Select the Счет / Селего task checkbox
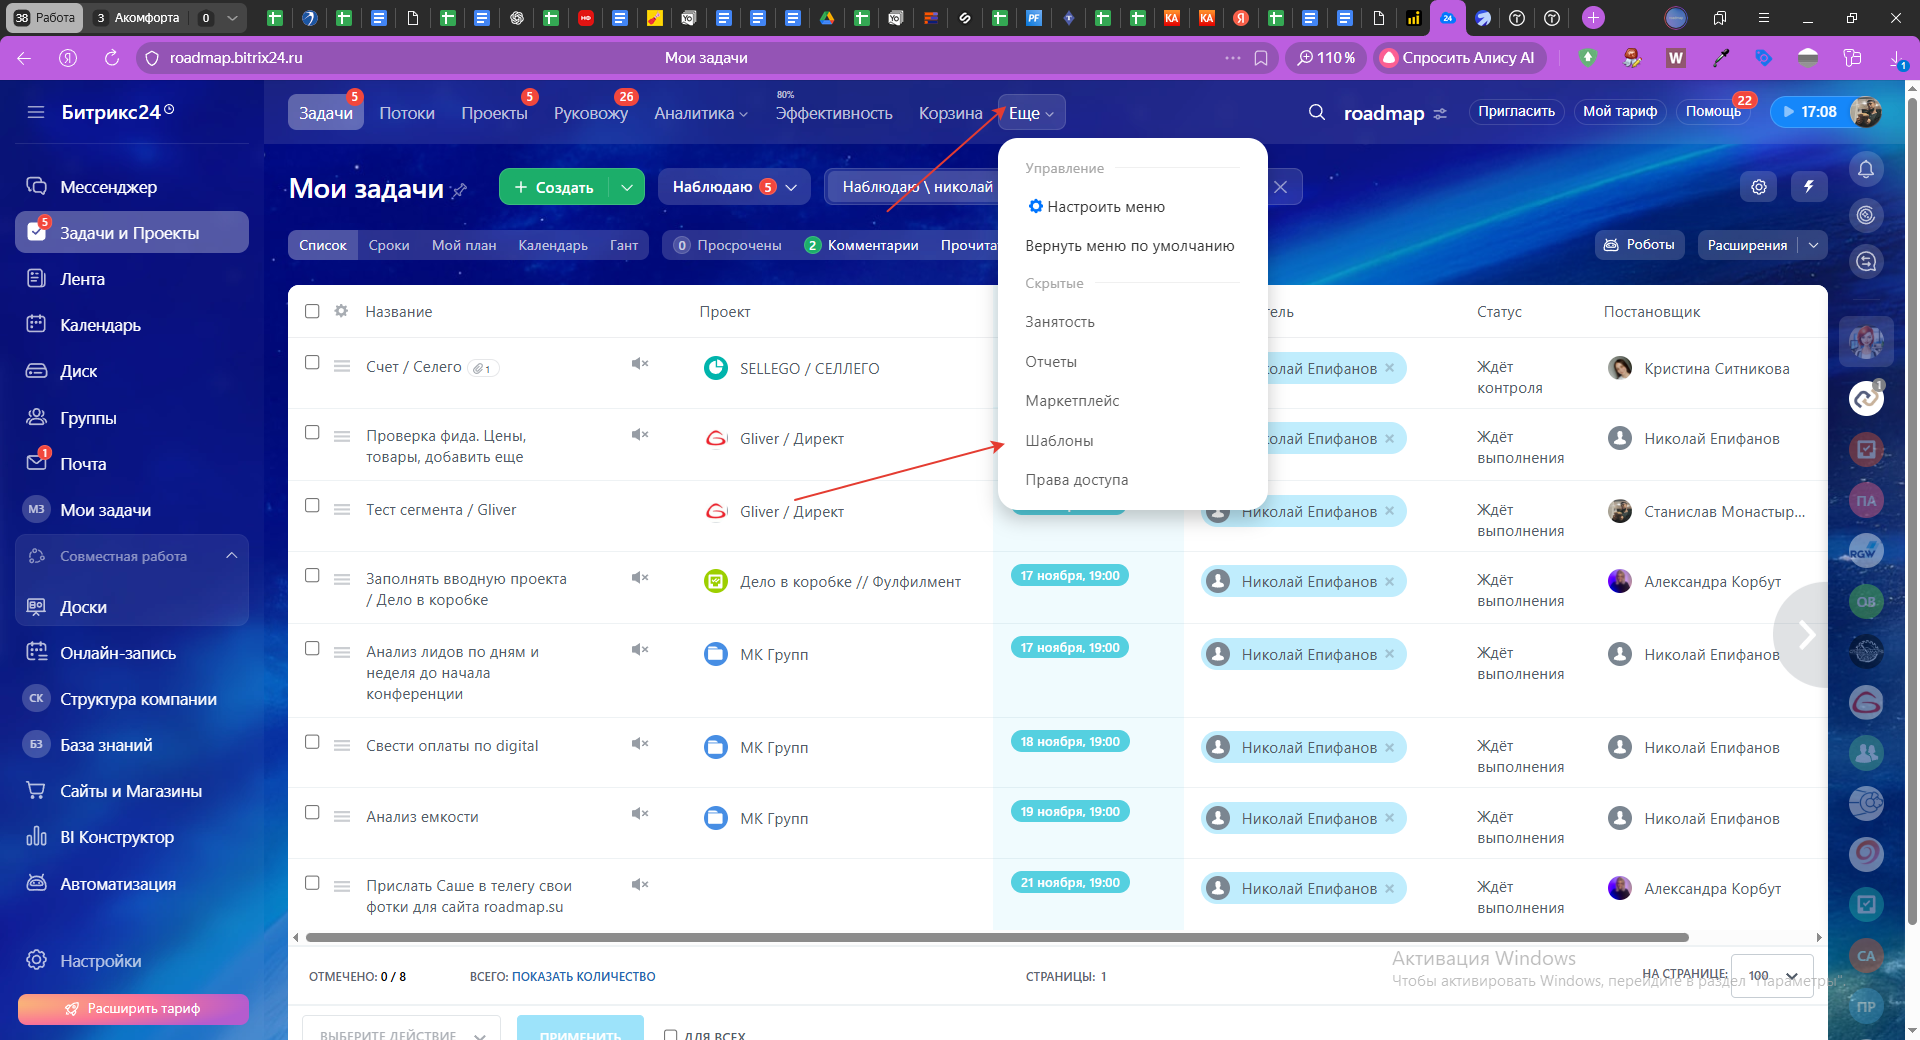Image resolution: width=1920 pixels, height=1040 pixels. tap(312, 362)
